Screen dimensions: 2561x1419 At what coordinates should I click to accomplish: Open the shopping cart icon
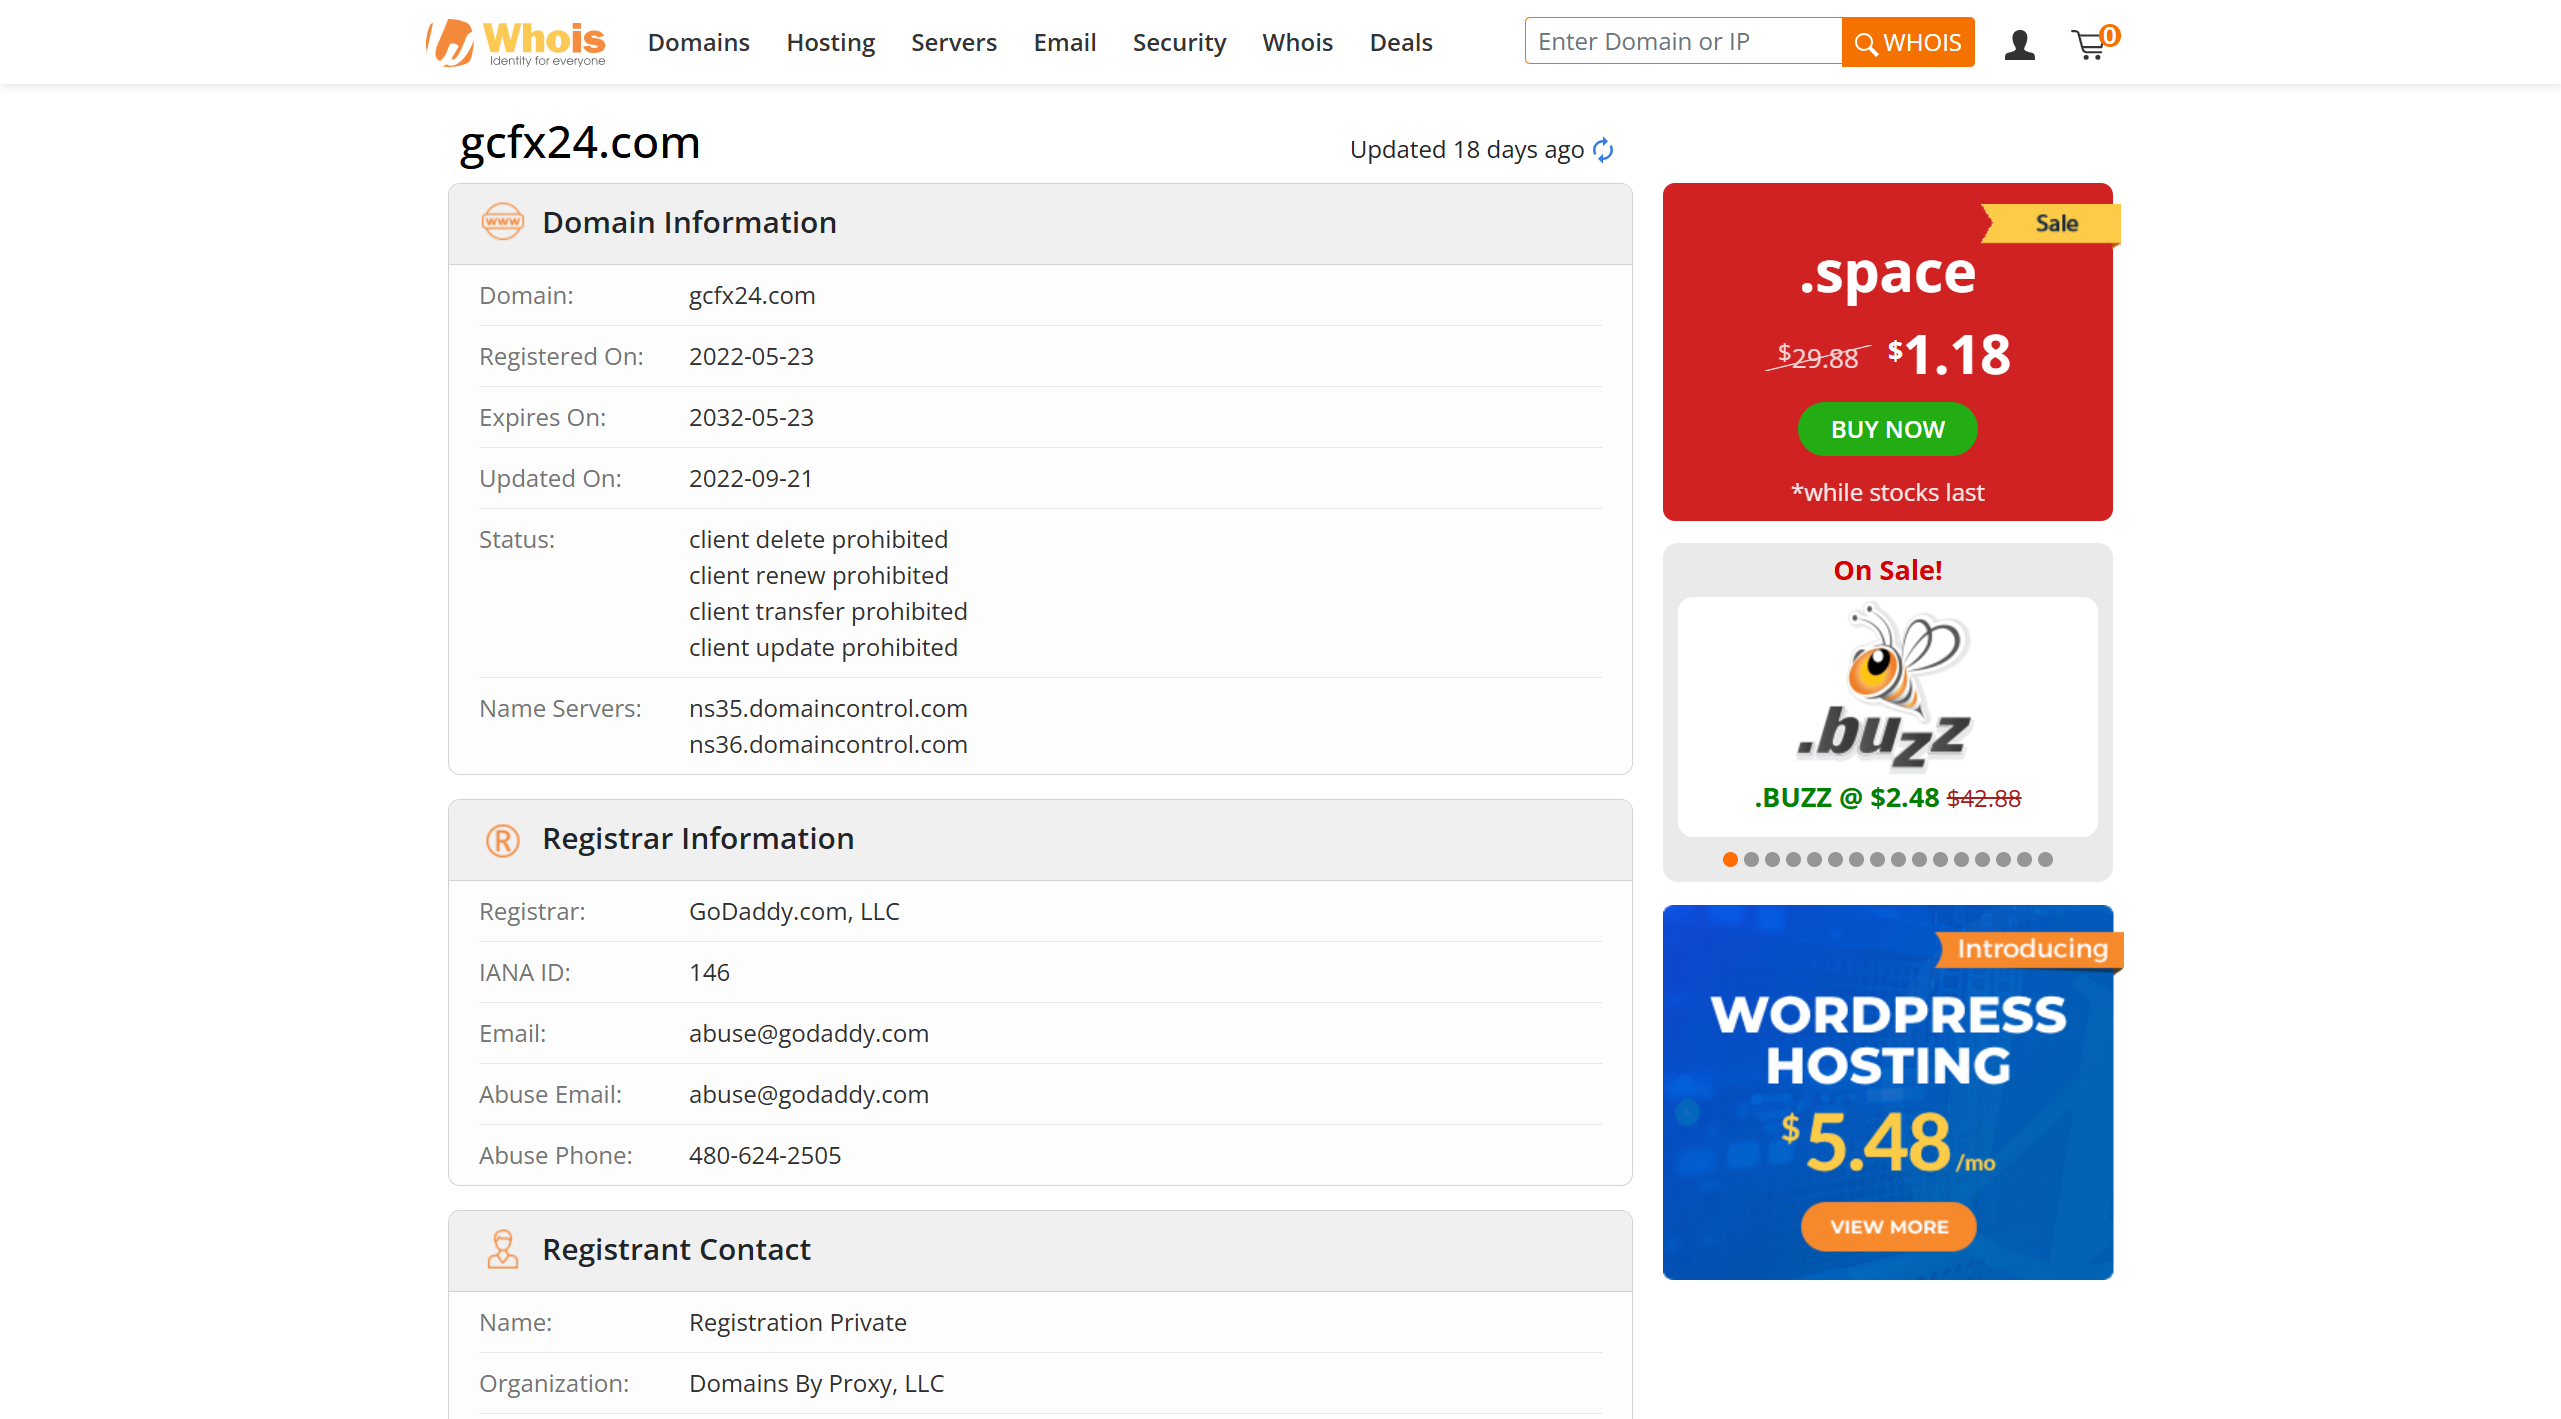2093,43
